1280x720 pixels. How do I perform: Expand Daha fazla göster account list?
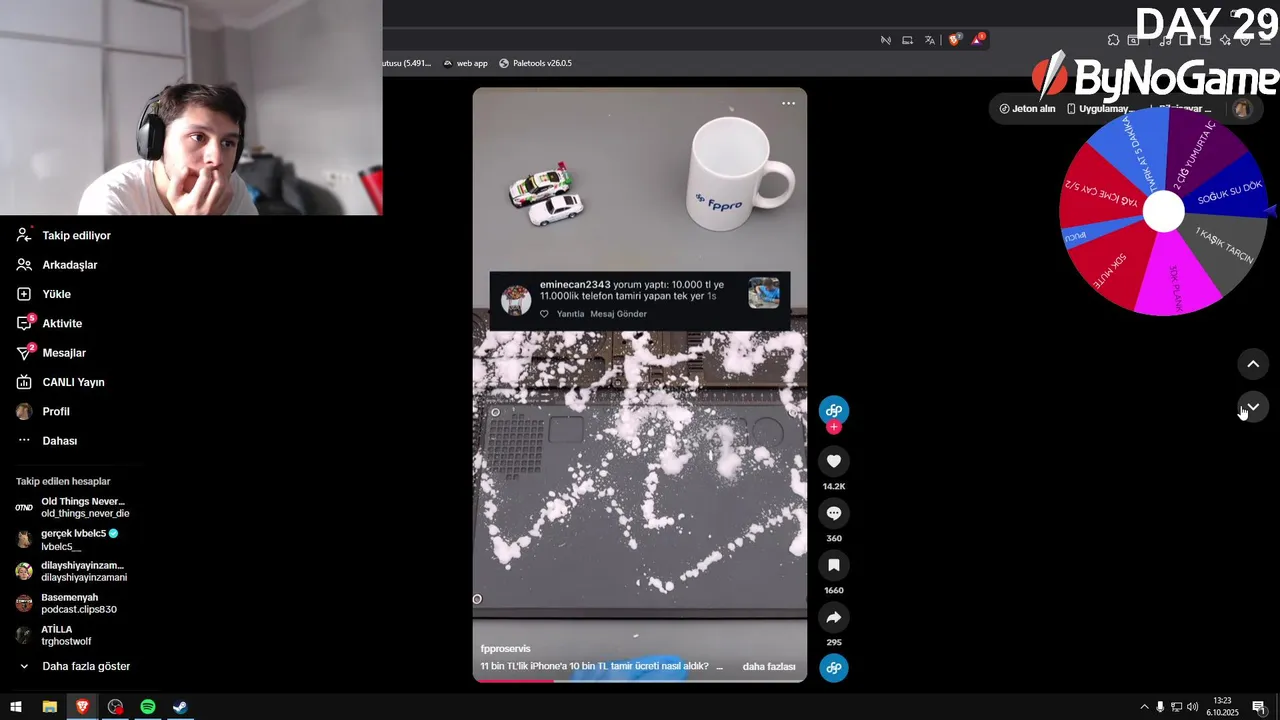click(75, 666)
